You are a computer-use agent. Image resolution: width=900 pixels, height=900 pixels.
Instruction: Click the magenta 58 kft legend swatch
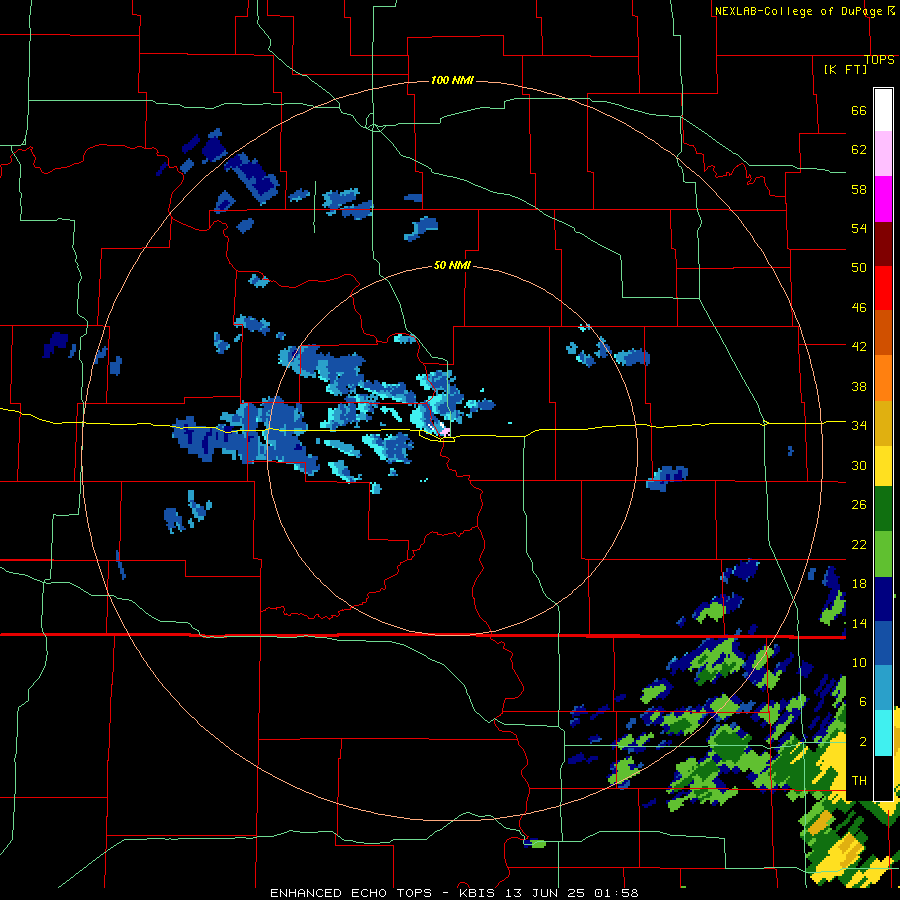click(x=883, y=199)
